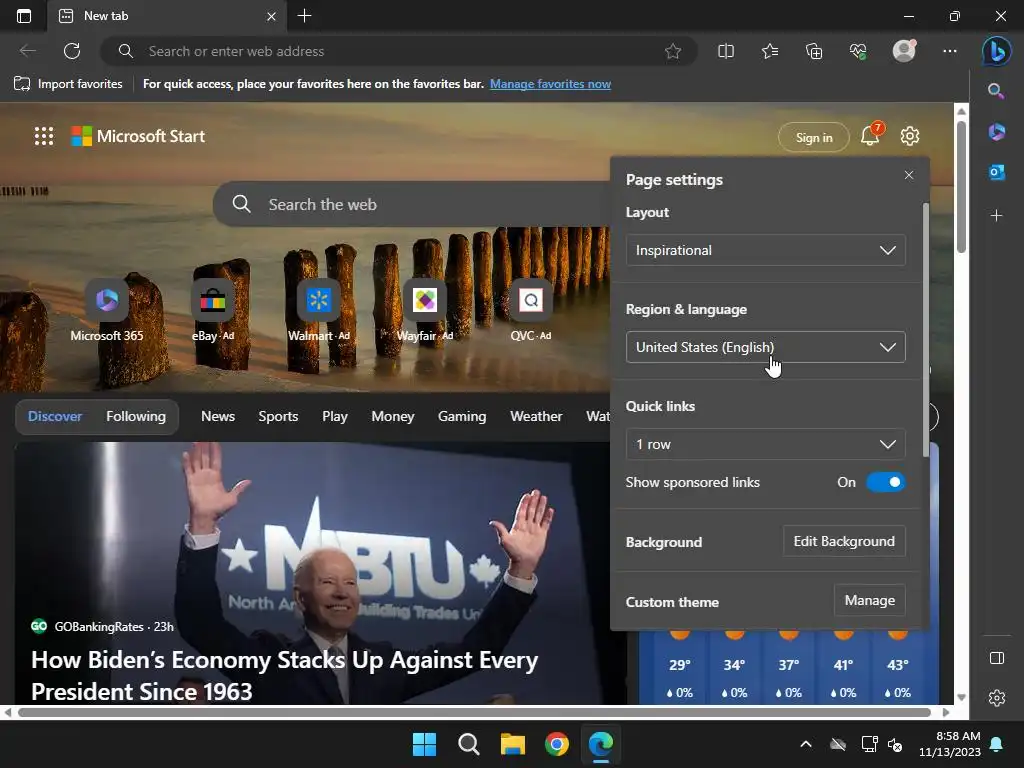Open the Walmart sponsored quick link
1024x768 pixels.
pos(319,312)
